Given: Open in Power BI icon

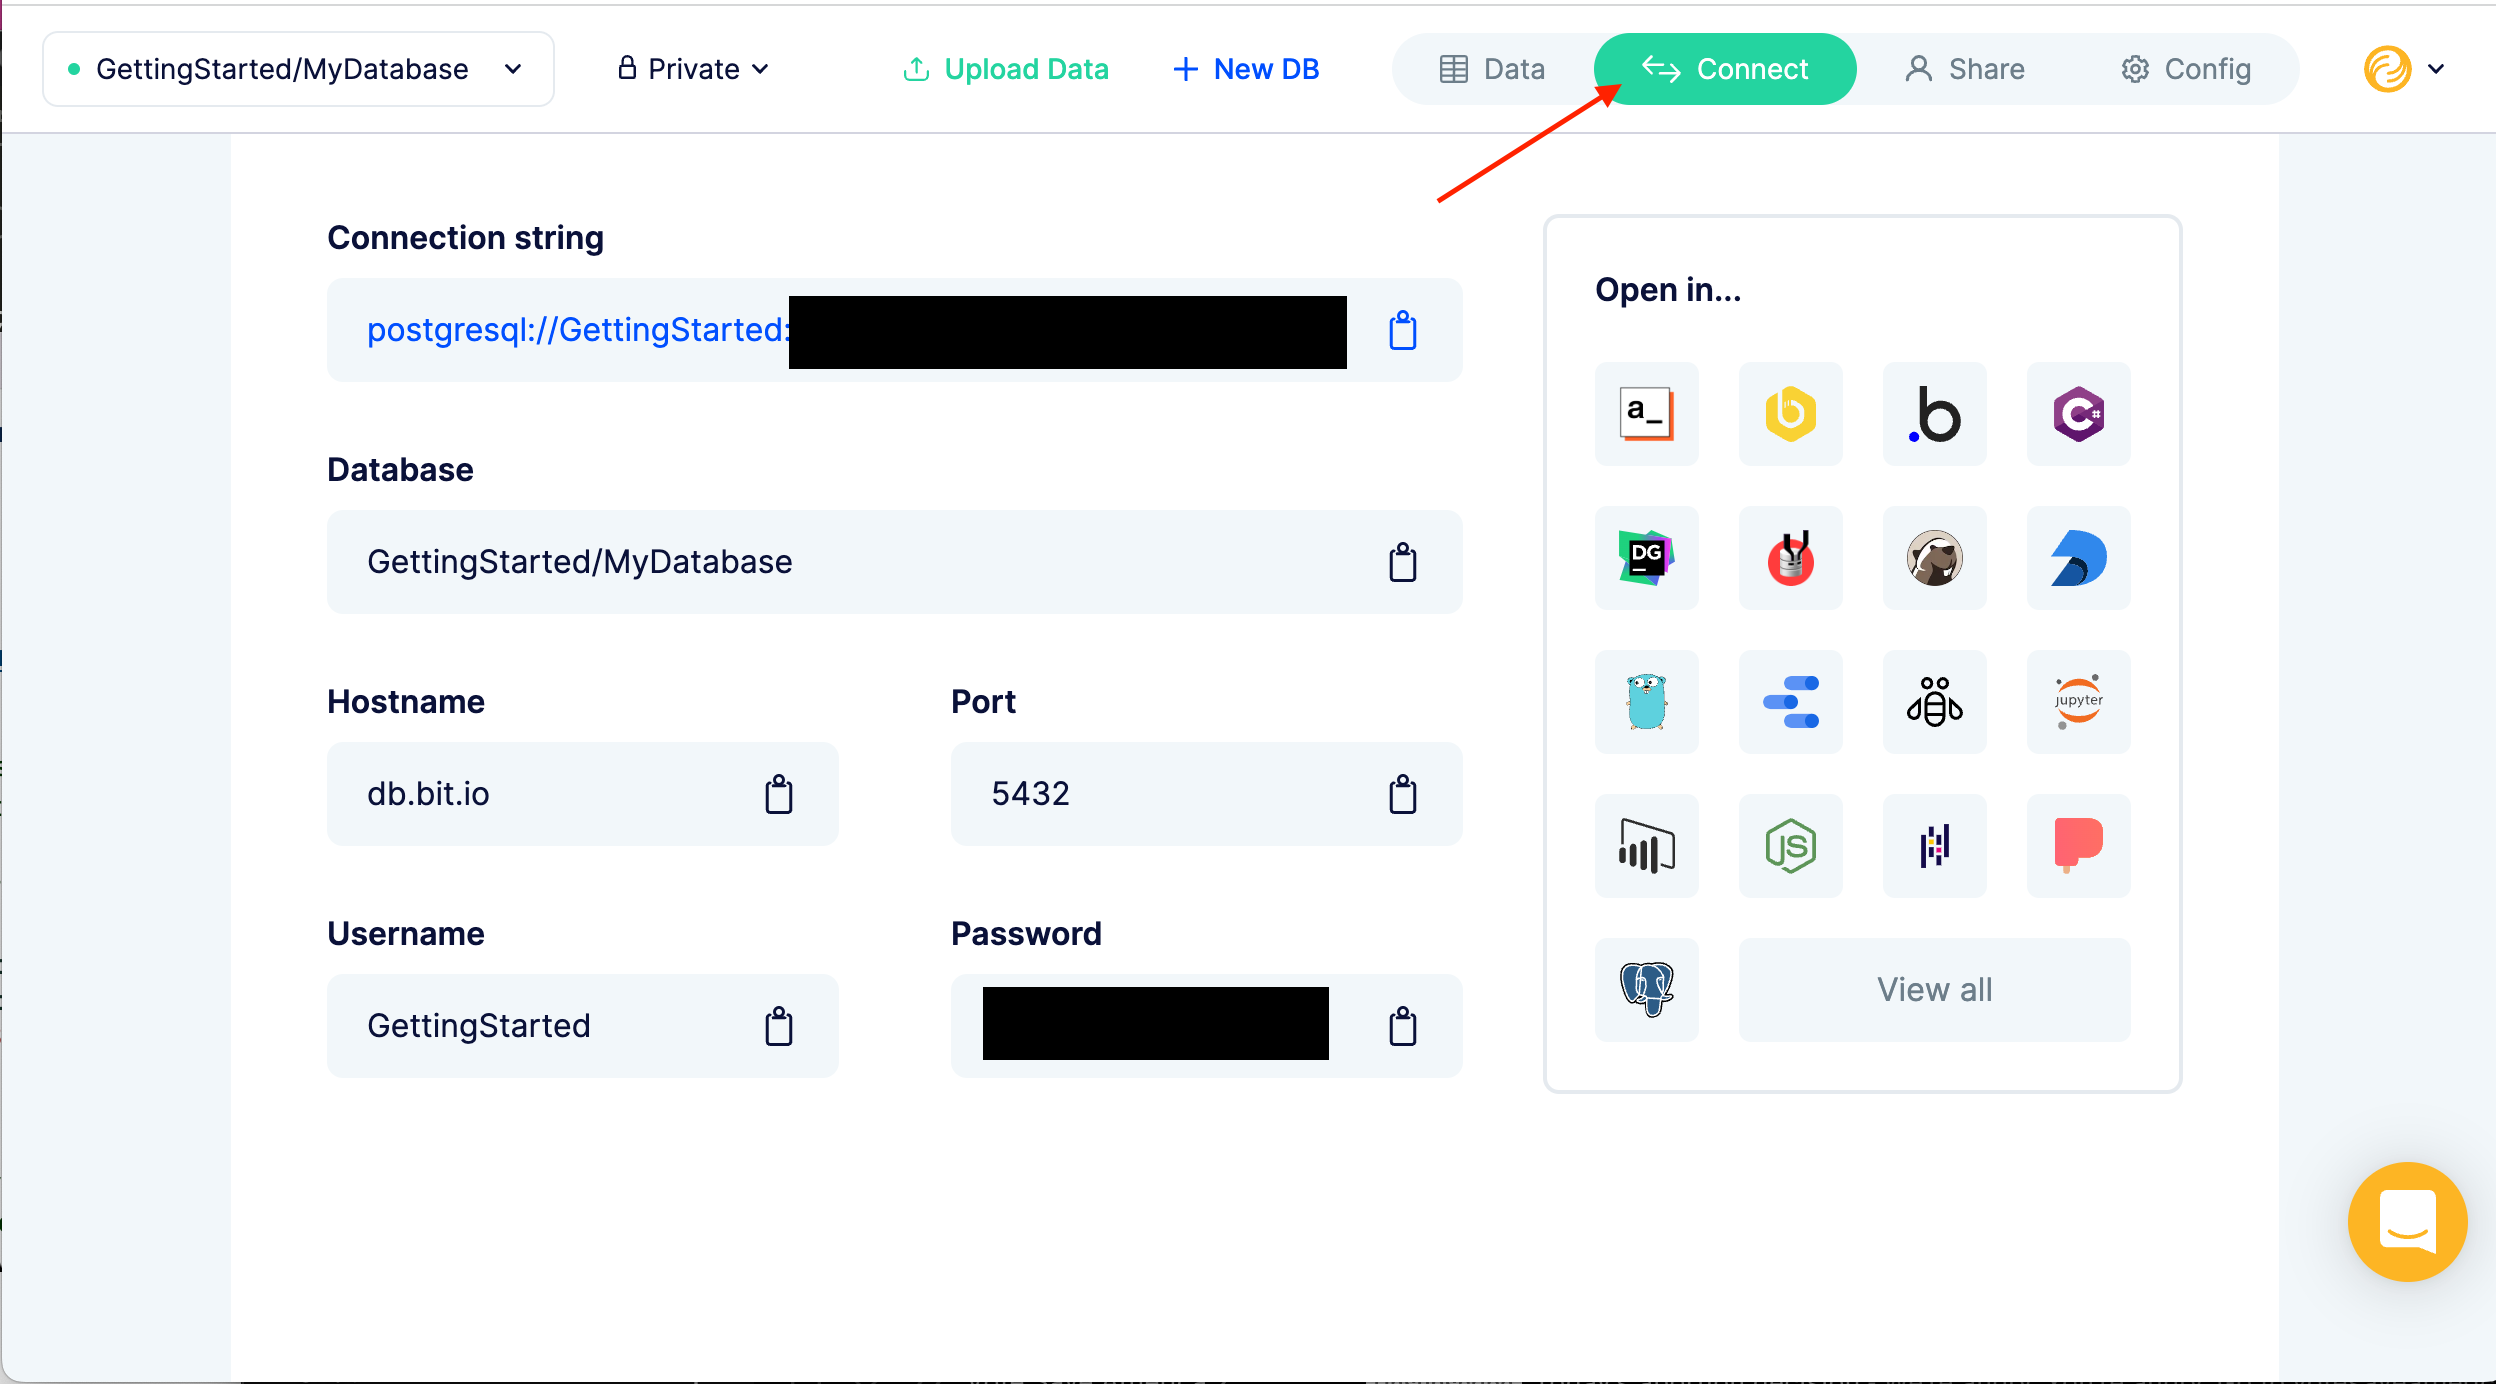Looking at the screenshot, I should [x=1646, y=846].
